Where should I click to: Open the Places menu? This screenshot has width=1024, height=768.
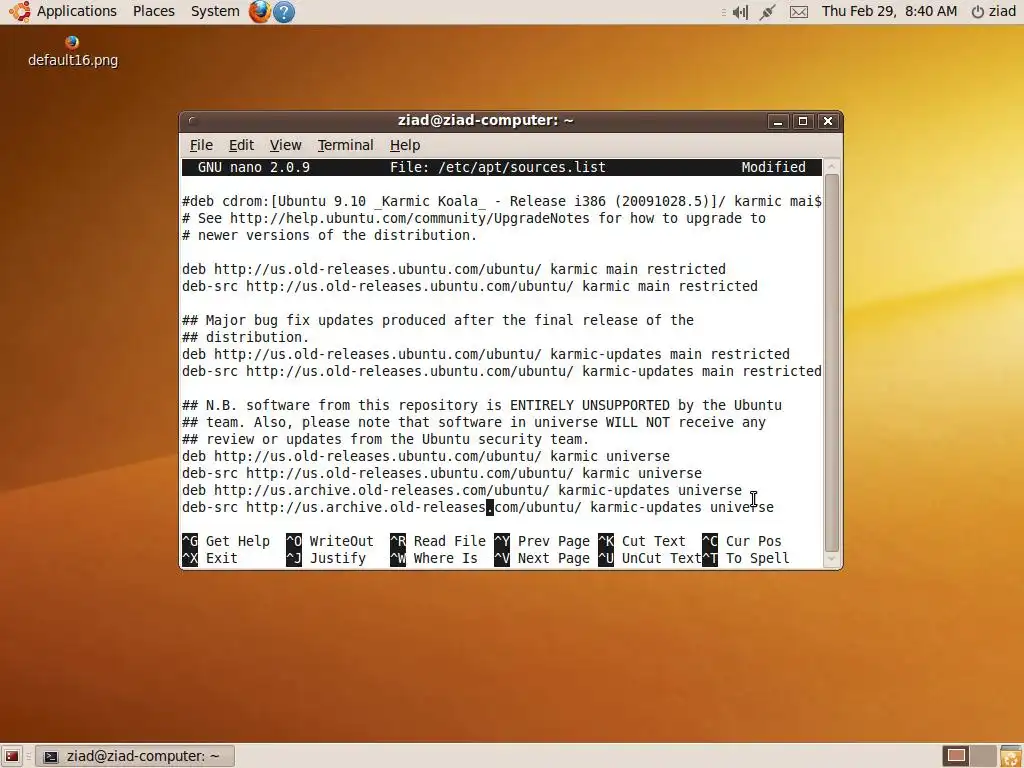pyautogui.click(x=153, y=11)
